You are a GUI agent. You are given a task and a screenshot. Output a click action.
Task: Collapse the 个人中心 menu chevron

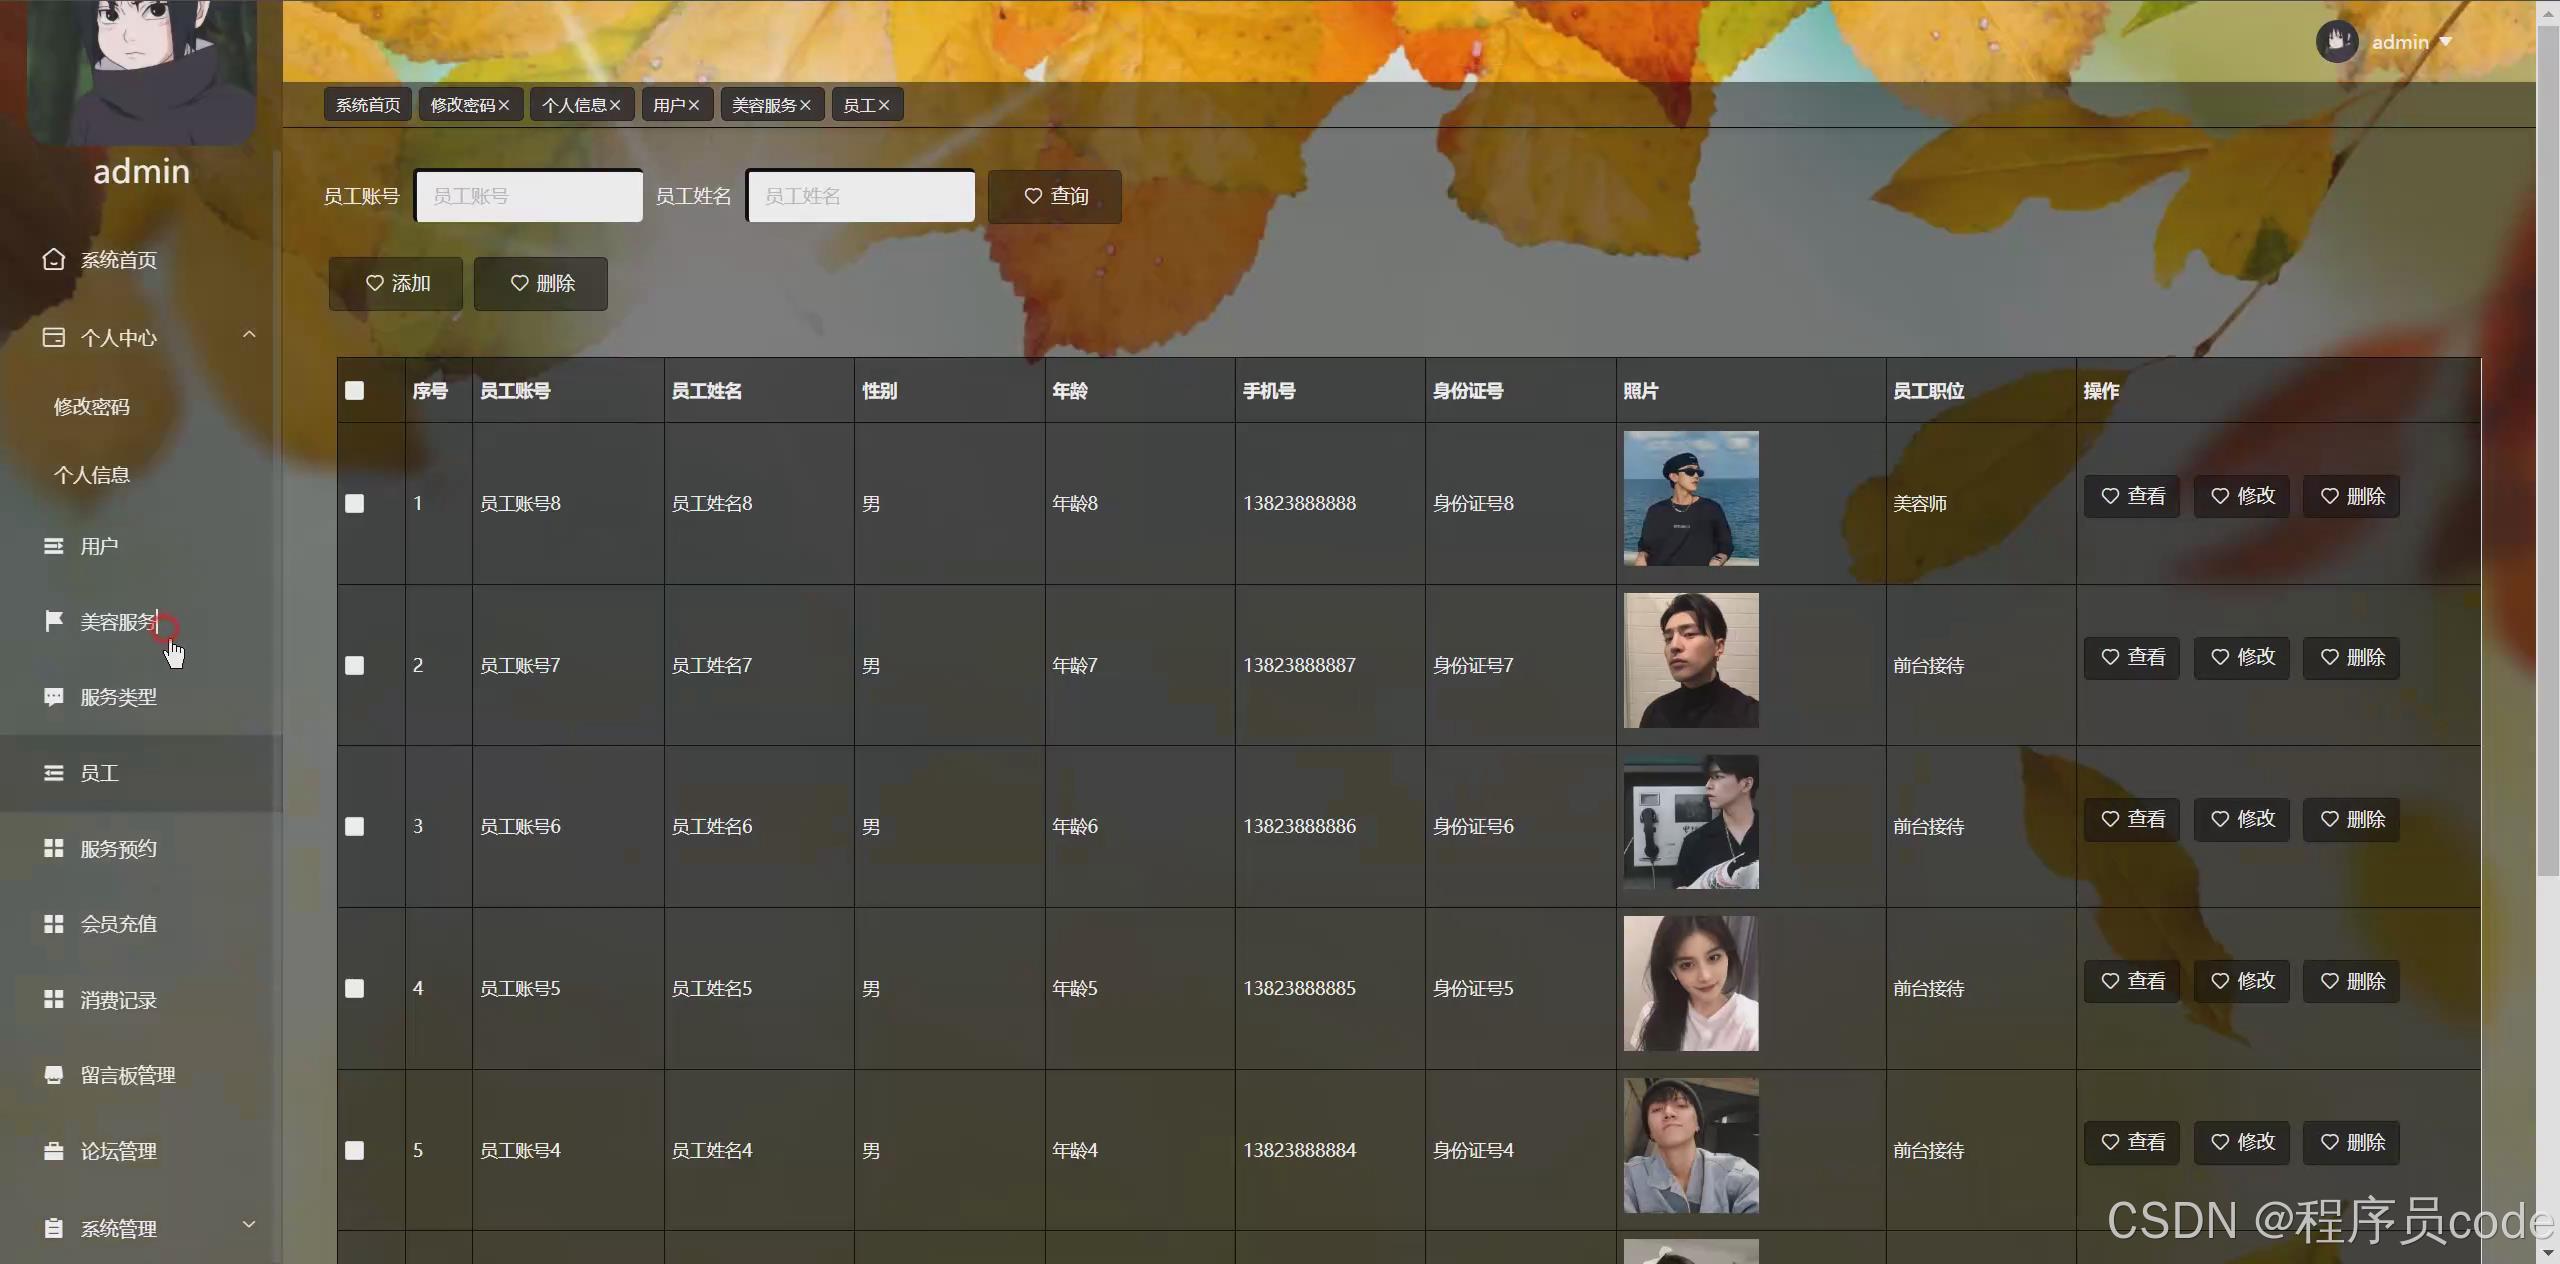click(x=249, y=335)
